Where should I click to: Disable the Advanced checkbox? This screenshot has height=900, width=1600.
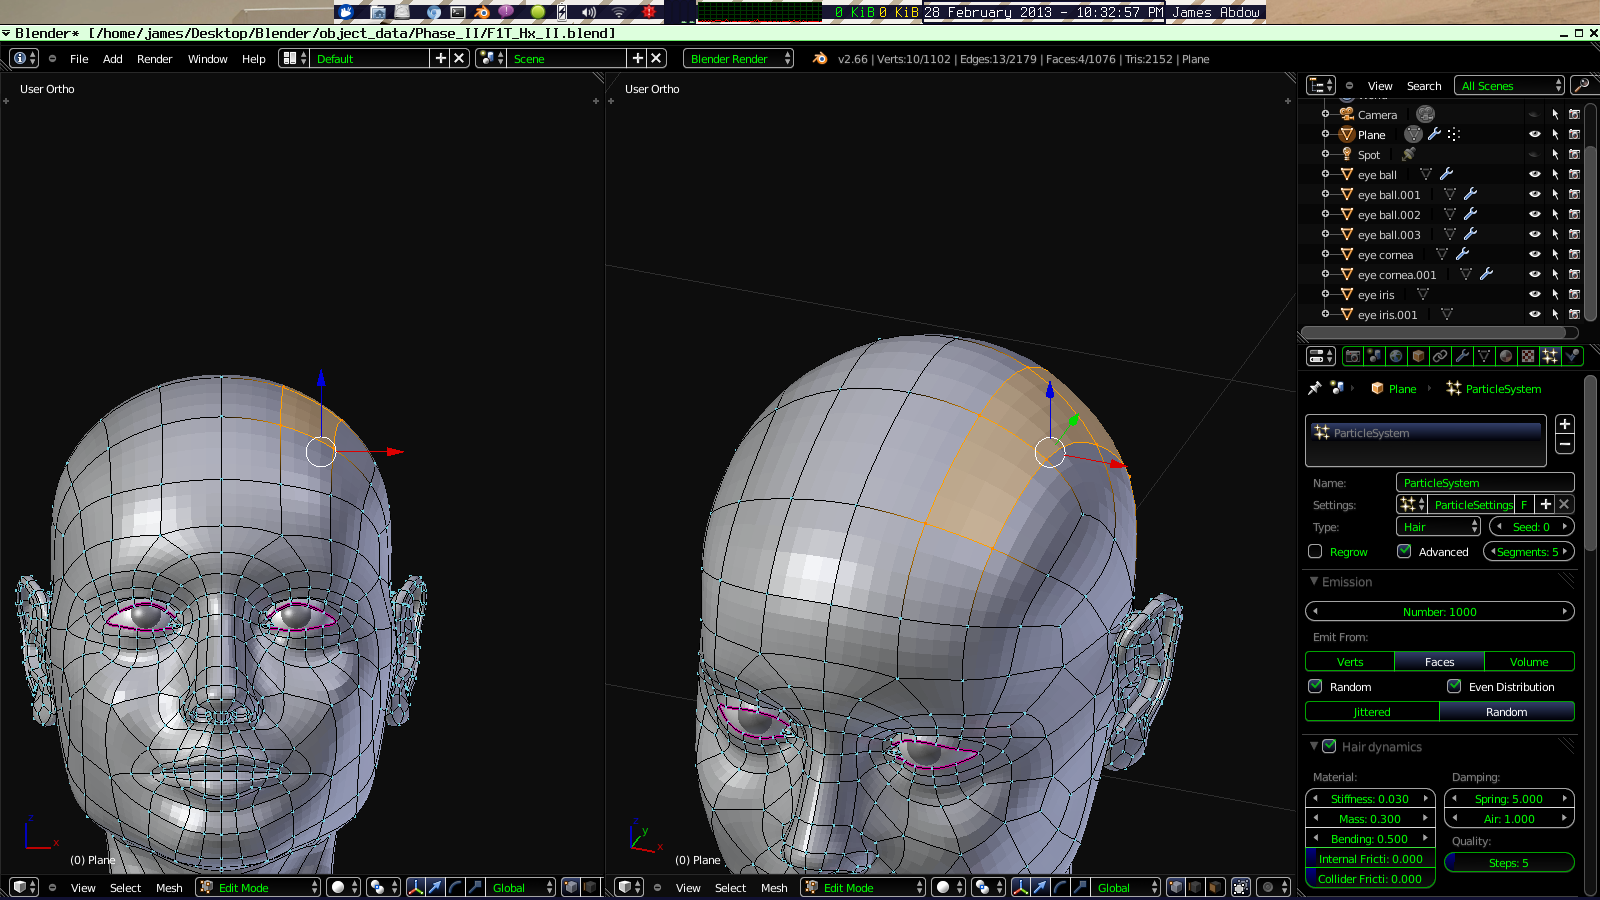click(1404, 551)
